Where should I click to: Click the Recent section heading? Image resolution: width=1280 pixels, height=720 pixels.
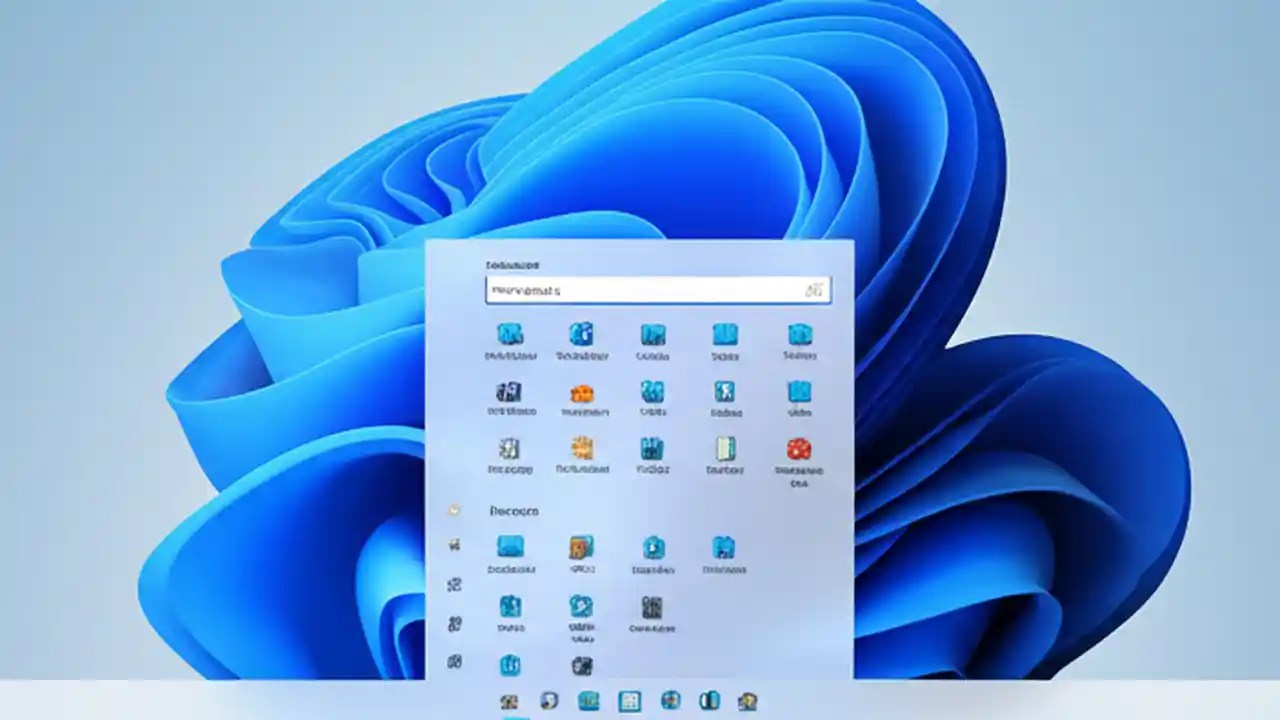coord(512,511)
